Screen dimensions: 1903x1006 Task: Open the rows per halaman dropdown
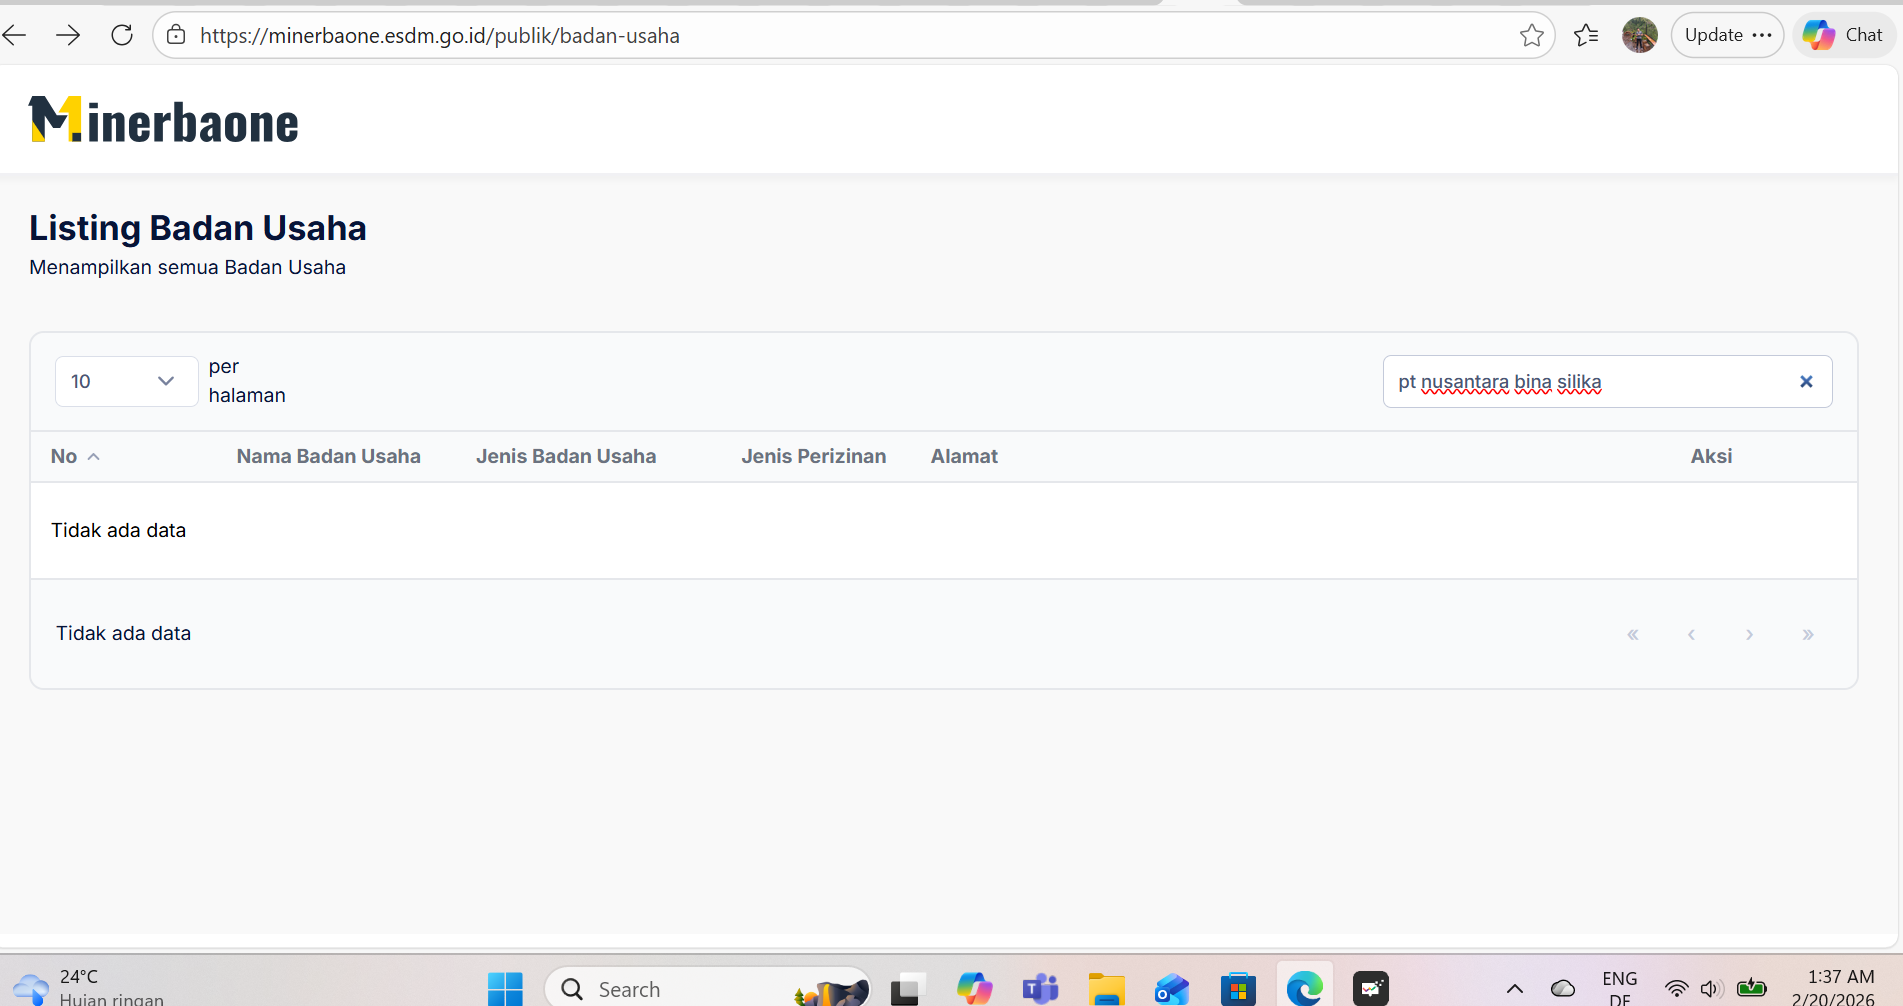pos(126,381)
